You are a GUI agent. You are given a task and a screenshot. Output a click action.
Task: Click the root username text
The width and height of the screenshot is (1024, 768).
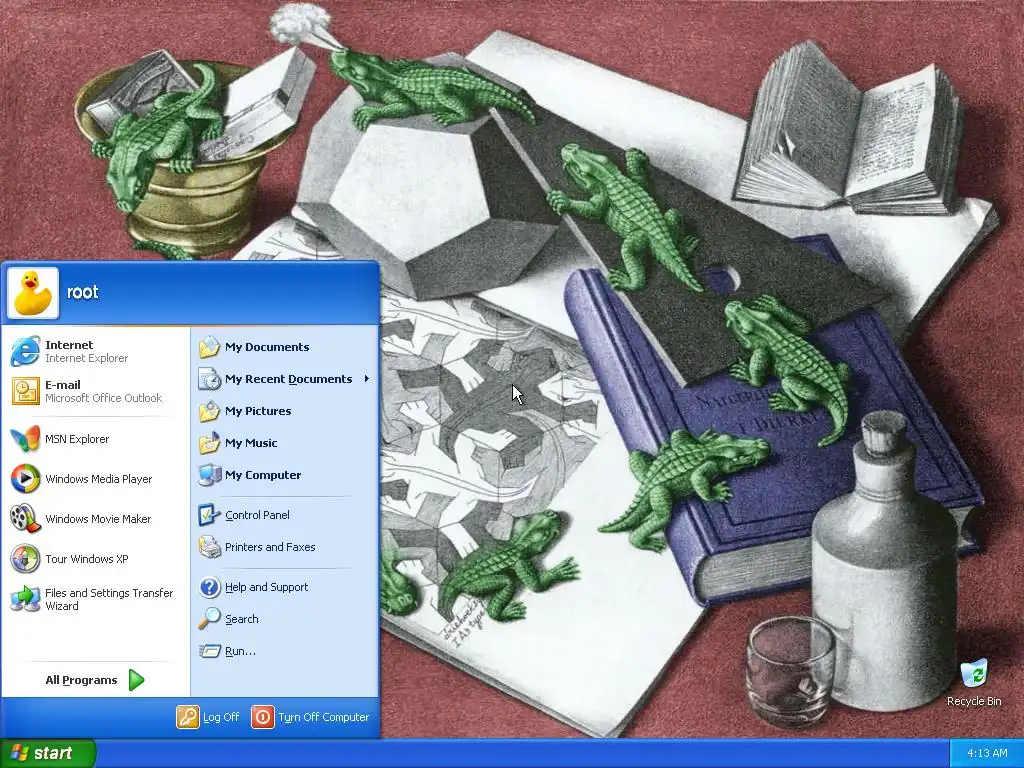(82, 292)
